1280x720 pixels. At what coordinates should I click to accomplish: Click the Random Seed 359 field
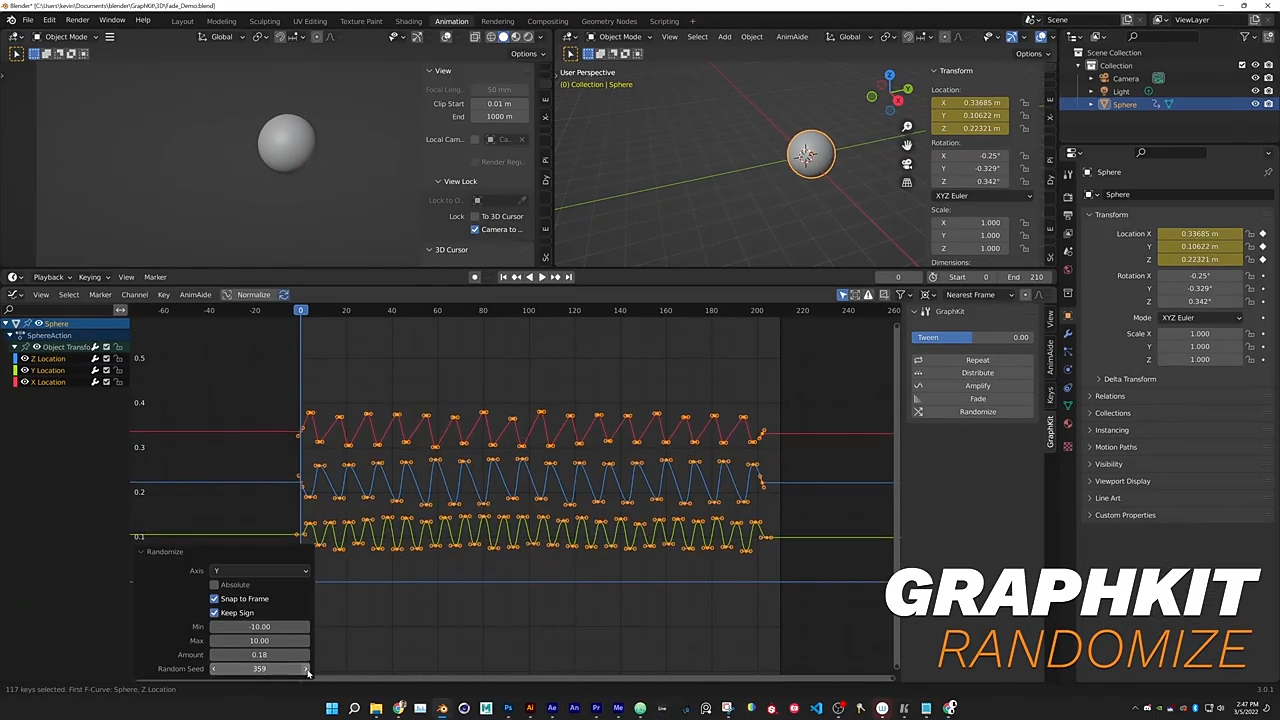pyautogui.click(x=259, y=669)
